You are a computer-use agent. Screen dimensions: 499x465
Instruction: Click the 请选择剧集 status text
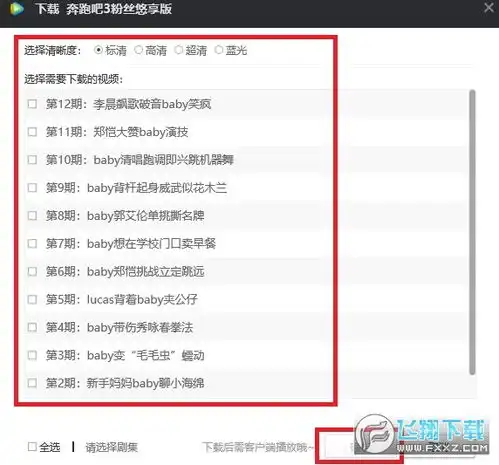click(x=112, y=447)
